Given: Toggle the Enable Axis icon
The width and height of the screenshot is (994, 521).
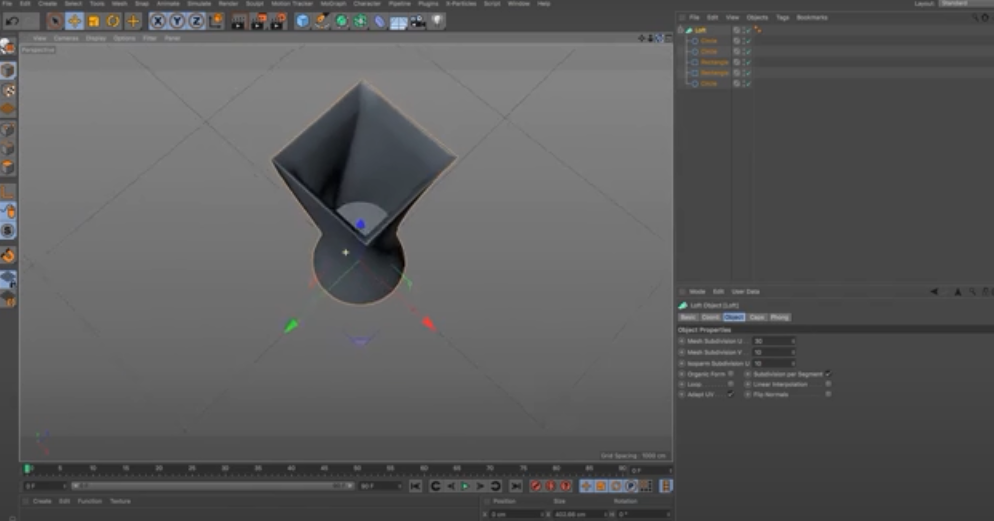Looking at the screenshot, I should 8,192.
